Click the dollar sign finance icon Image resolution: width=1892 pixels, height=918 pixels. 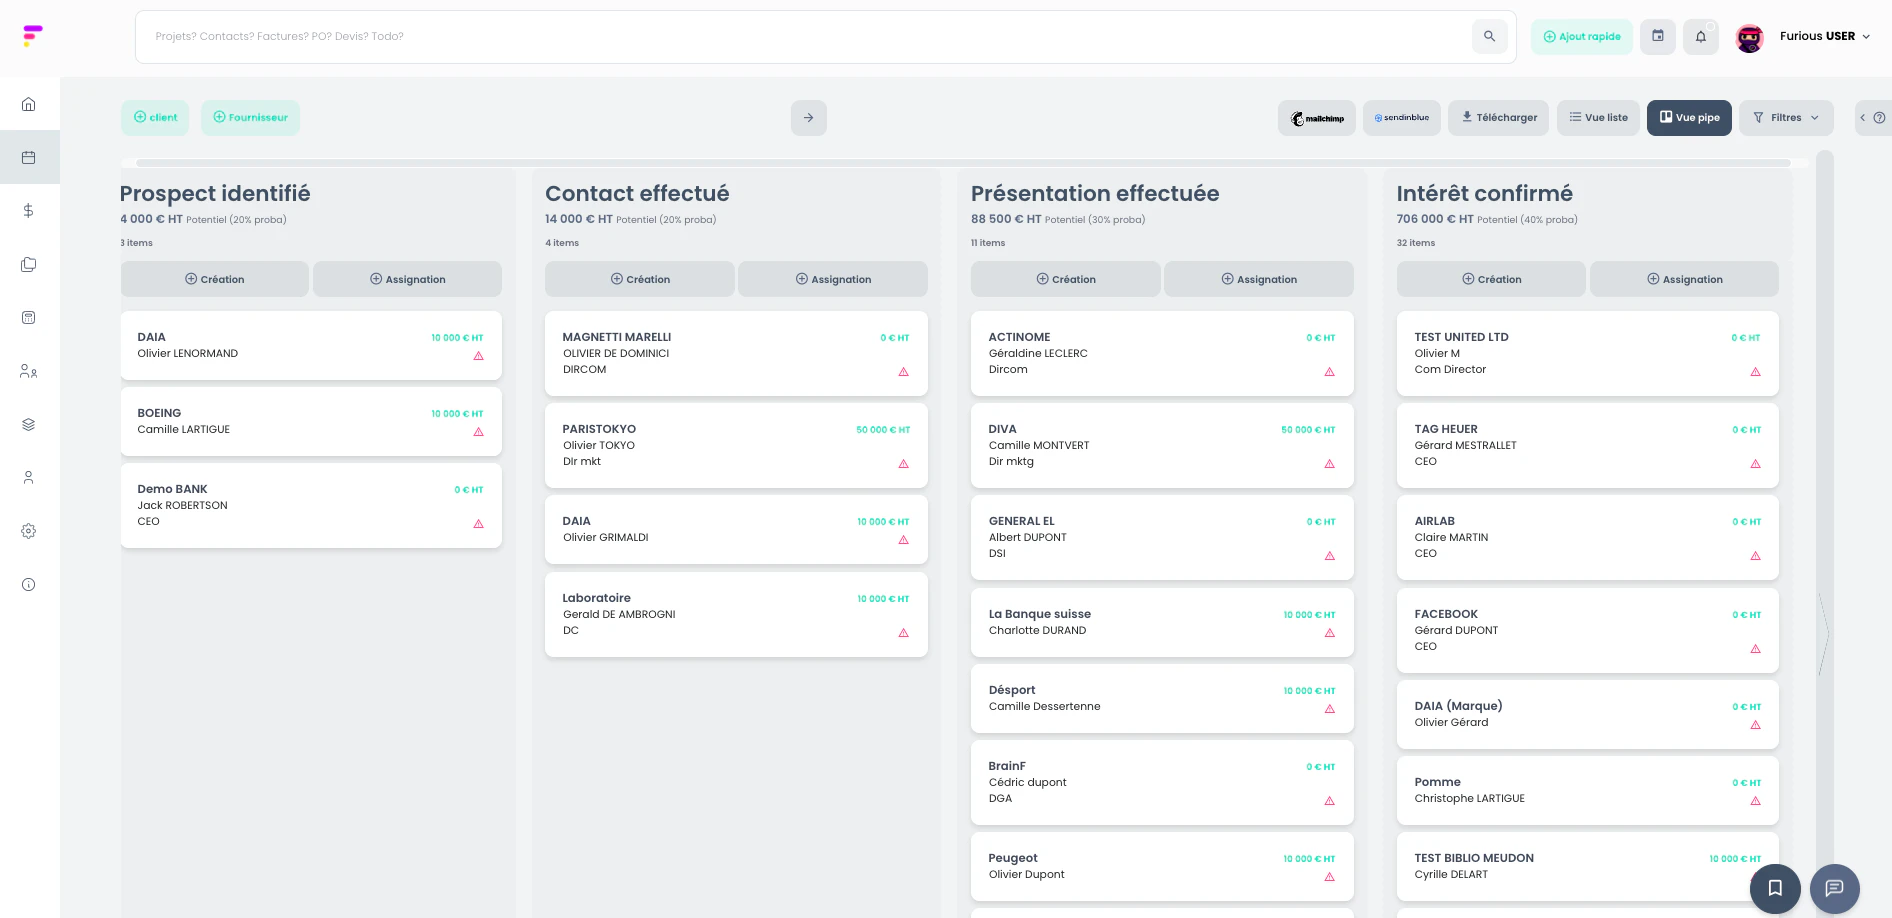tap(29, 211)
